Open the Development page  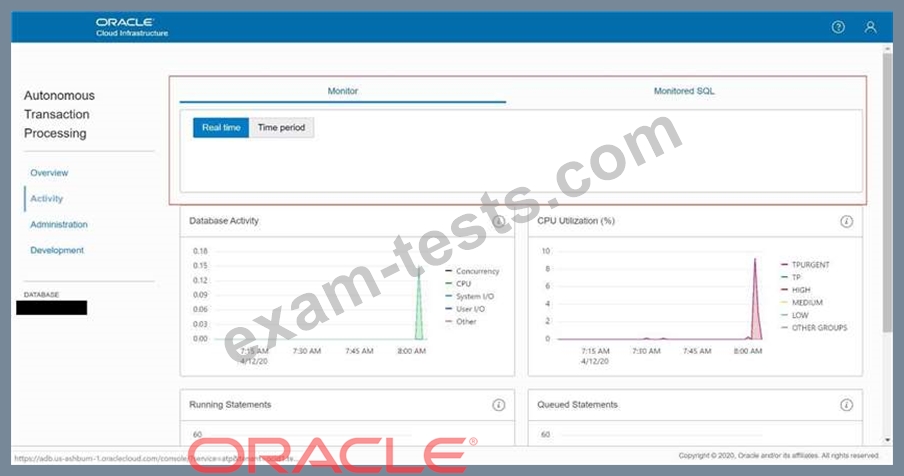(x=57, y=251)
